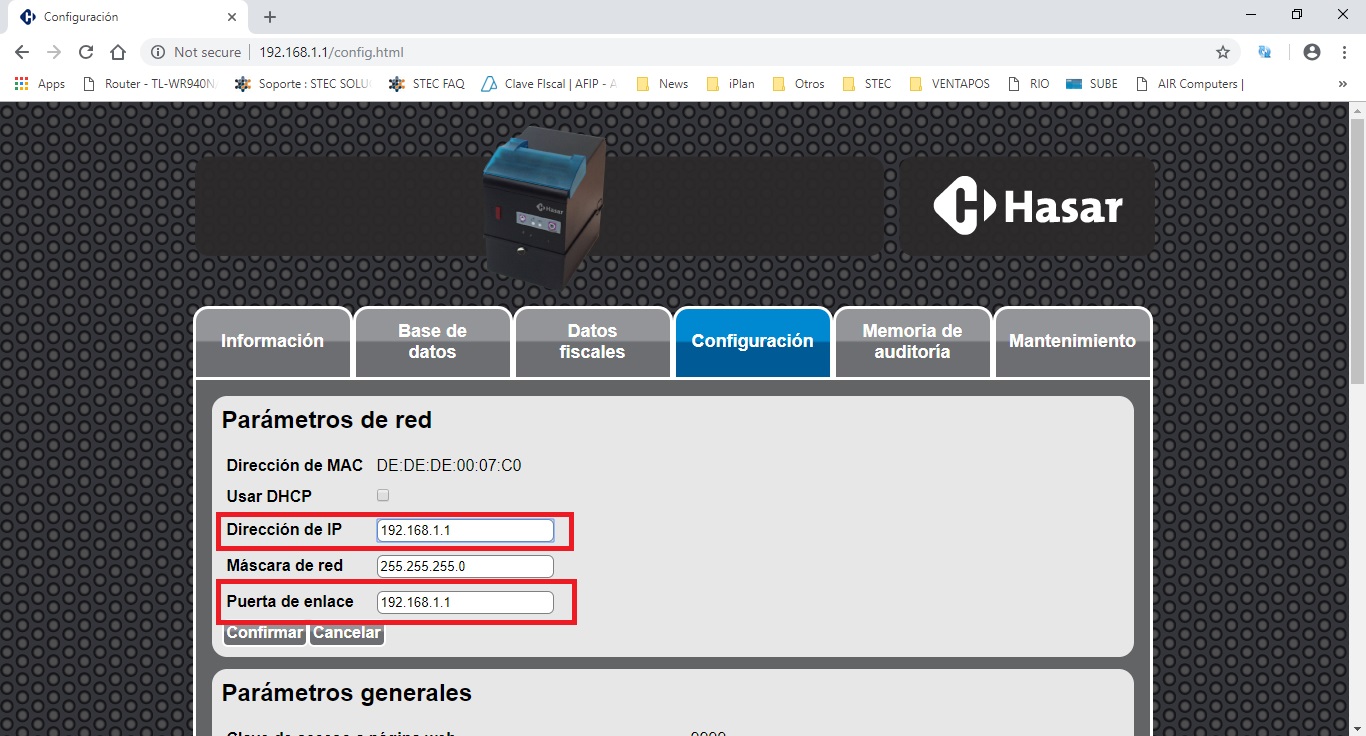Screen dimensions: 1366x736
Task: Click the Hasar logo
Action: click(1027, 206)
